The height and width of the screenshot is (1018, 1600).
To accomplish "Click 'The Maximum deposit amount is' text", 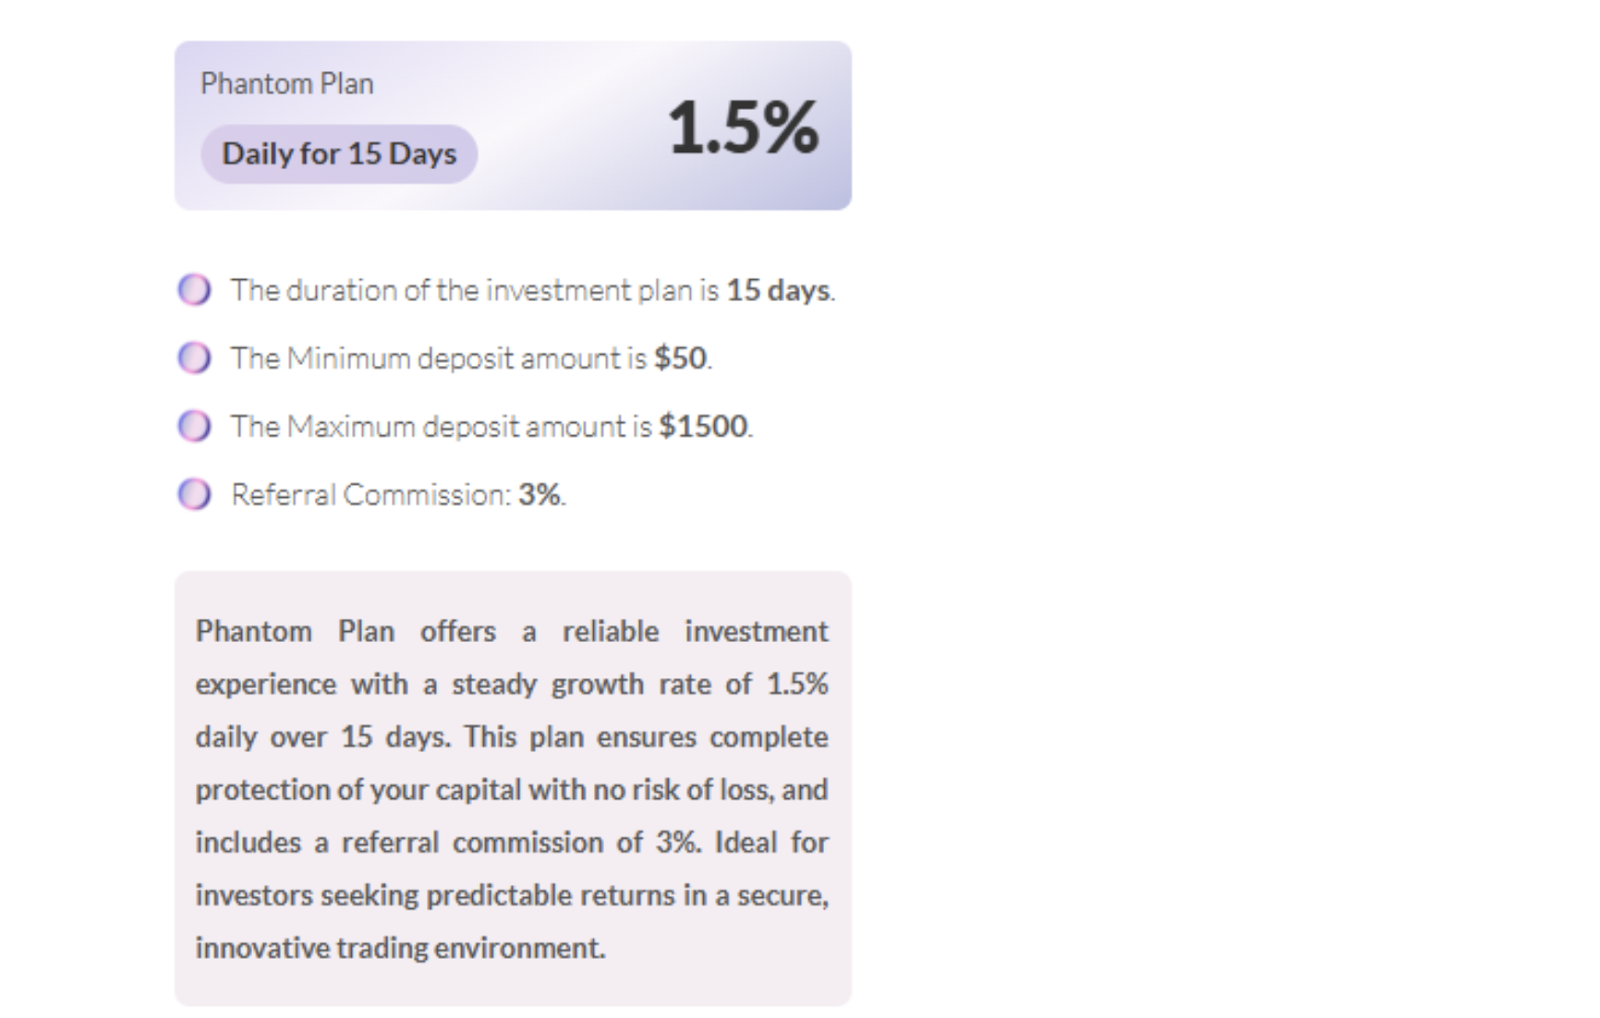I will coord(441,426).
